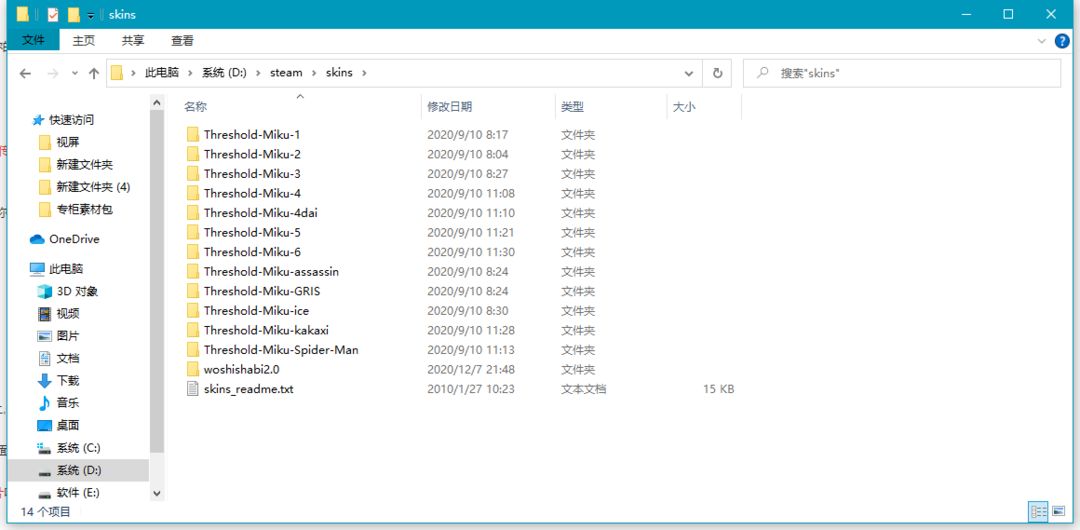Screen dimensions: 1080x530
Task: Switch to the 主页 ribbon tab
Action: [x=84, y=41]
